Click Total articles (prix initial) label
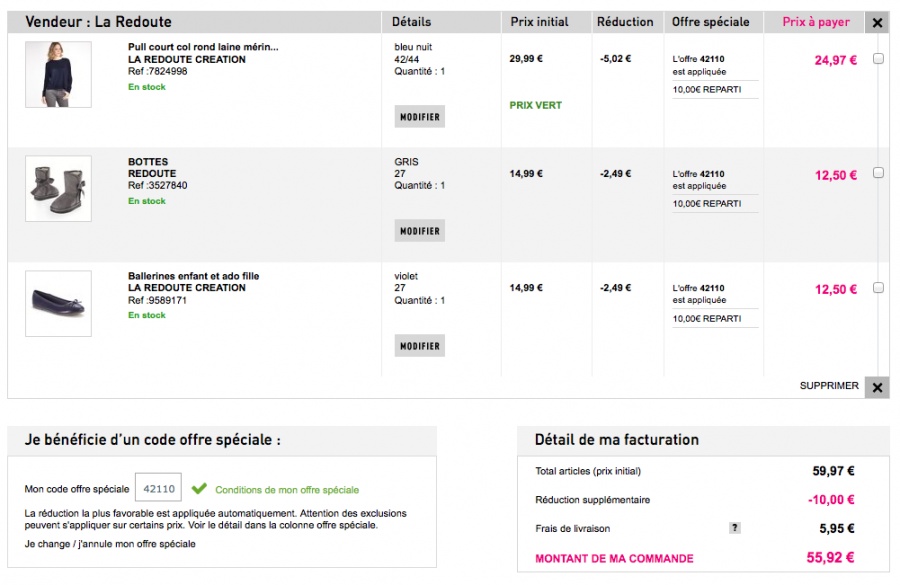 coord(588,471)
